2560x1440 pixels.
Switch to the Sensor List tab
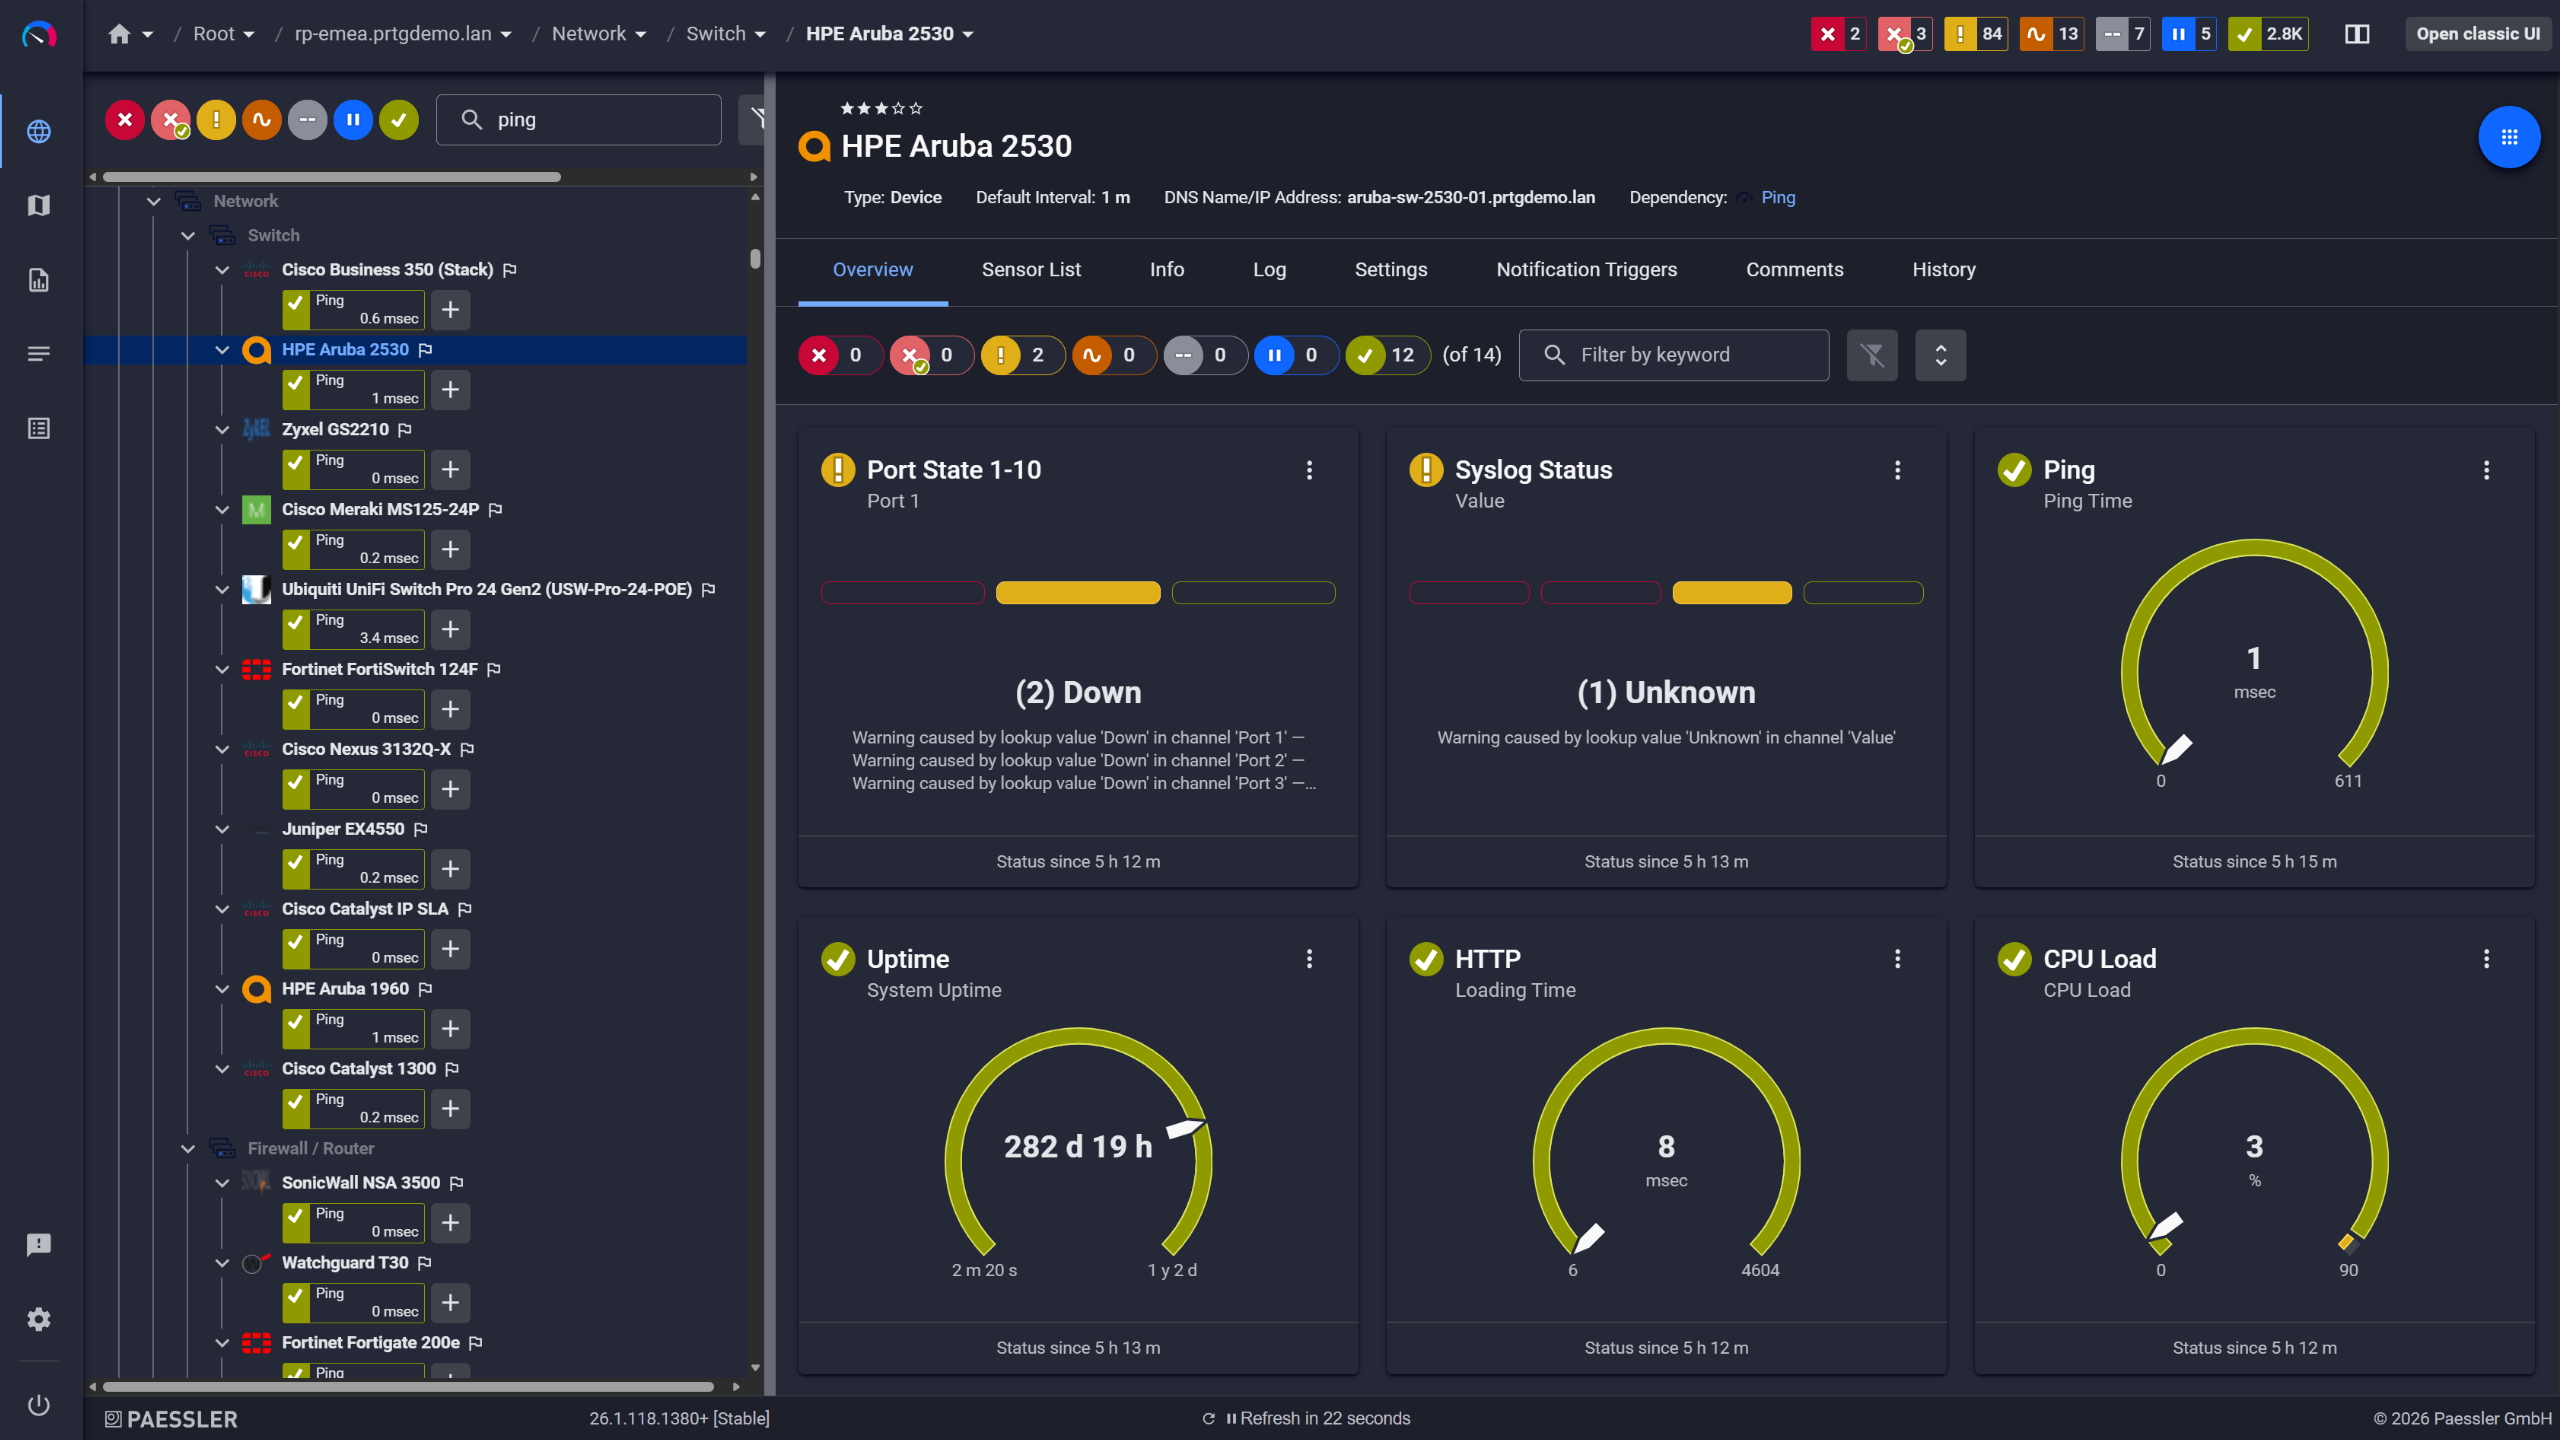tap(1031, 270)
